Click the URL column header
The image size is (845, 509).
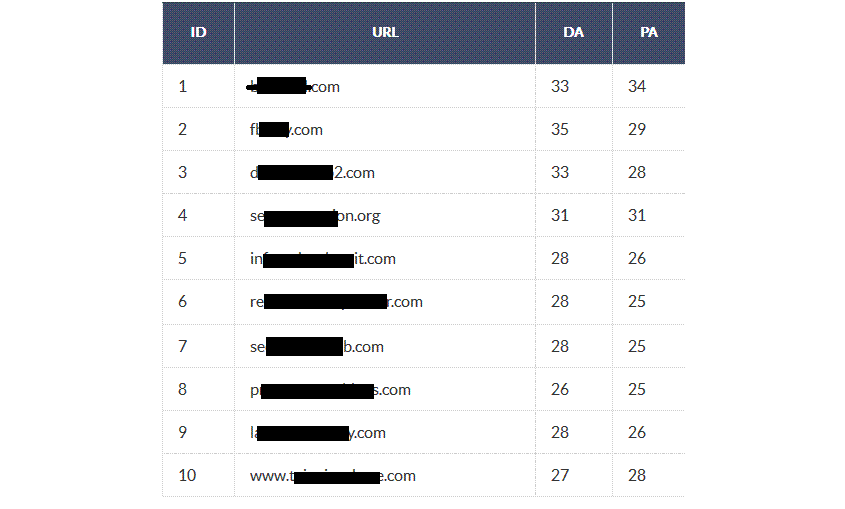[385, 32]
